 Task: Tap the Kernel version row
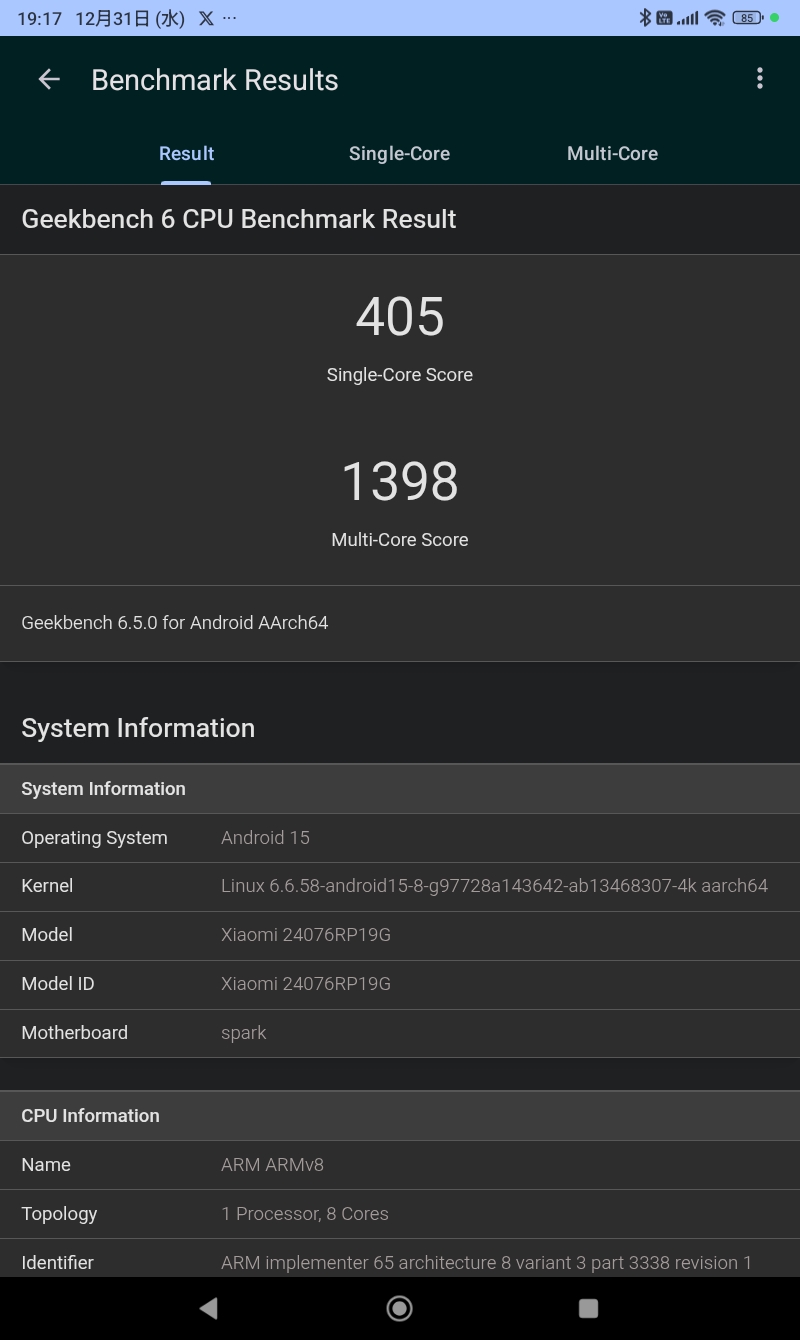point(400,886)
